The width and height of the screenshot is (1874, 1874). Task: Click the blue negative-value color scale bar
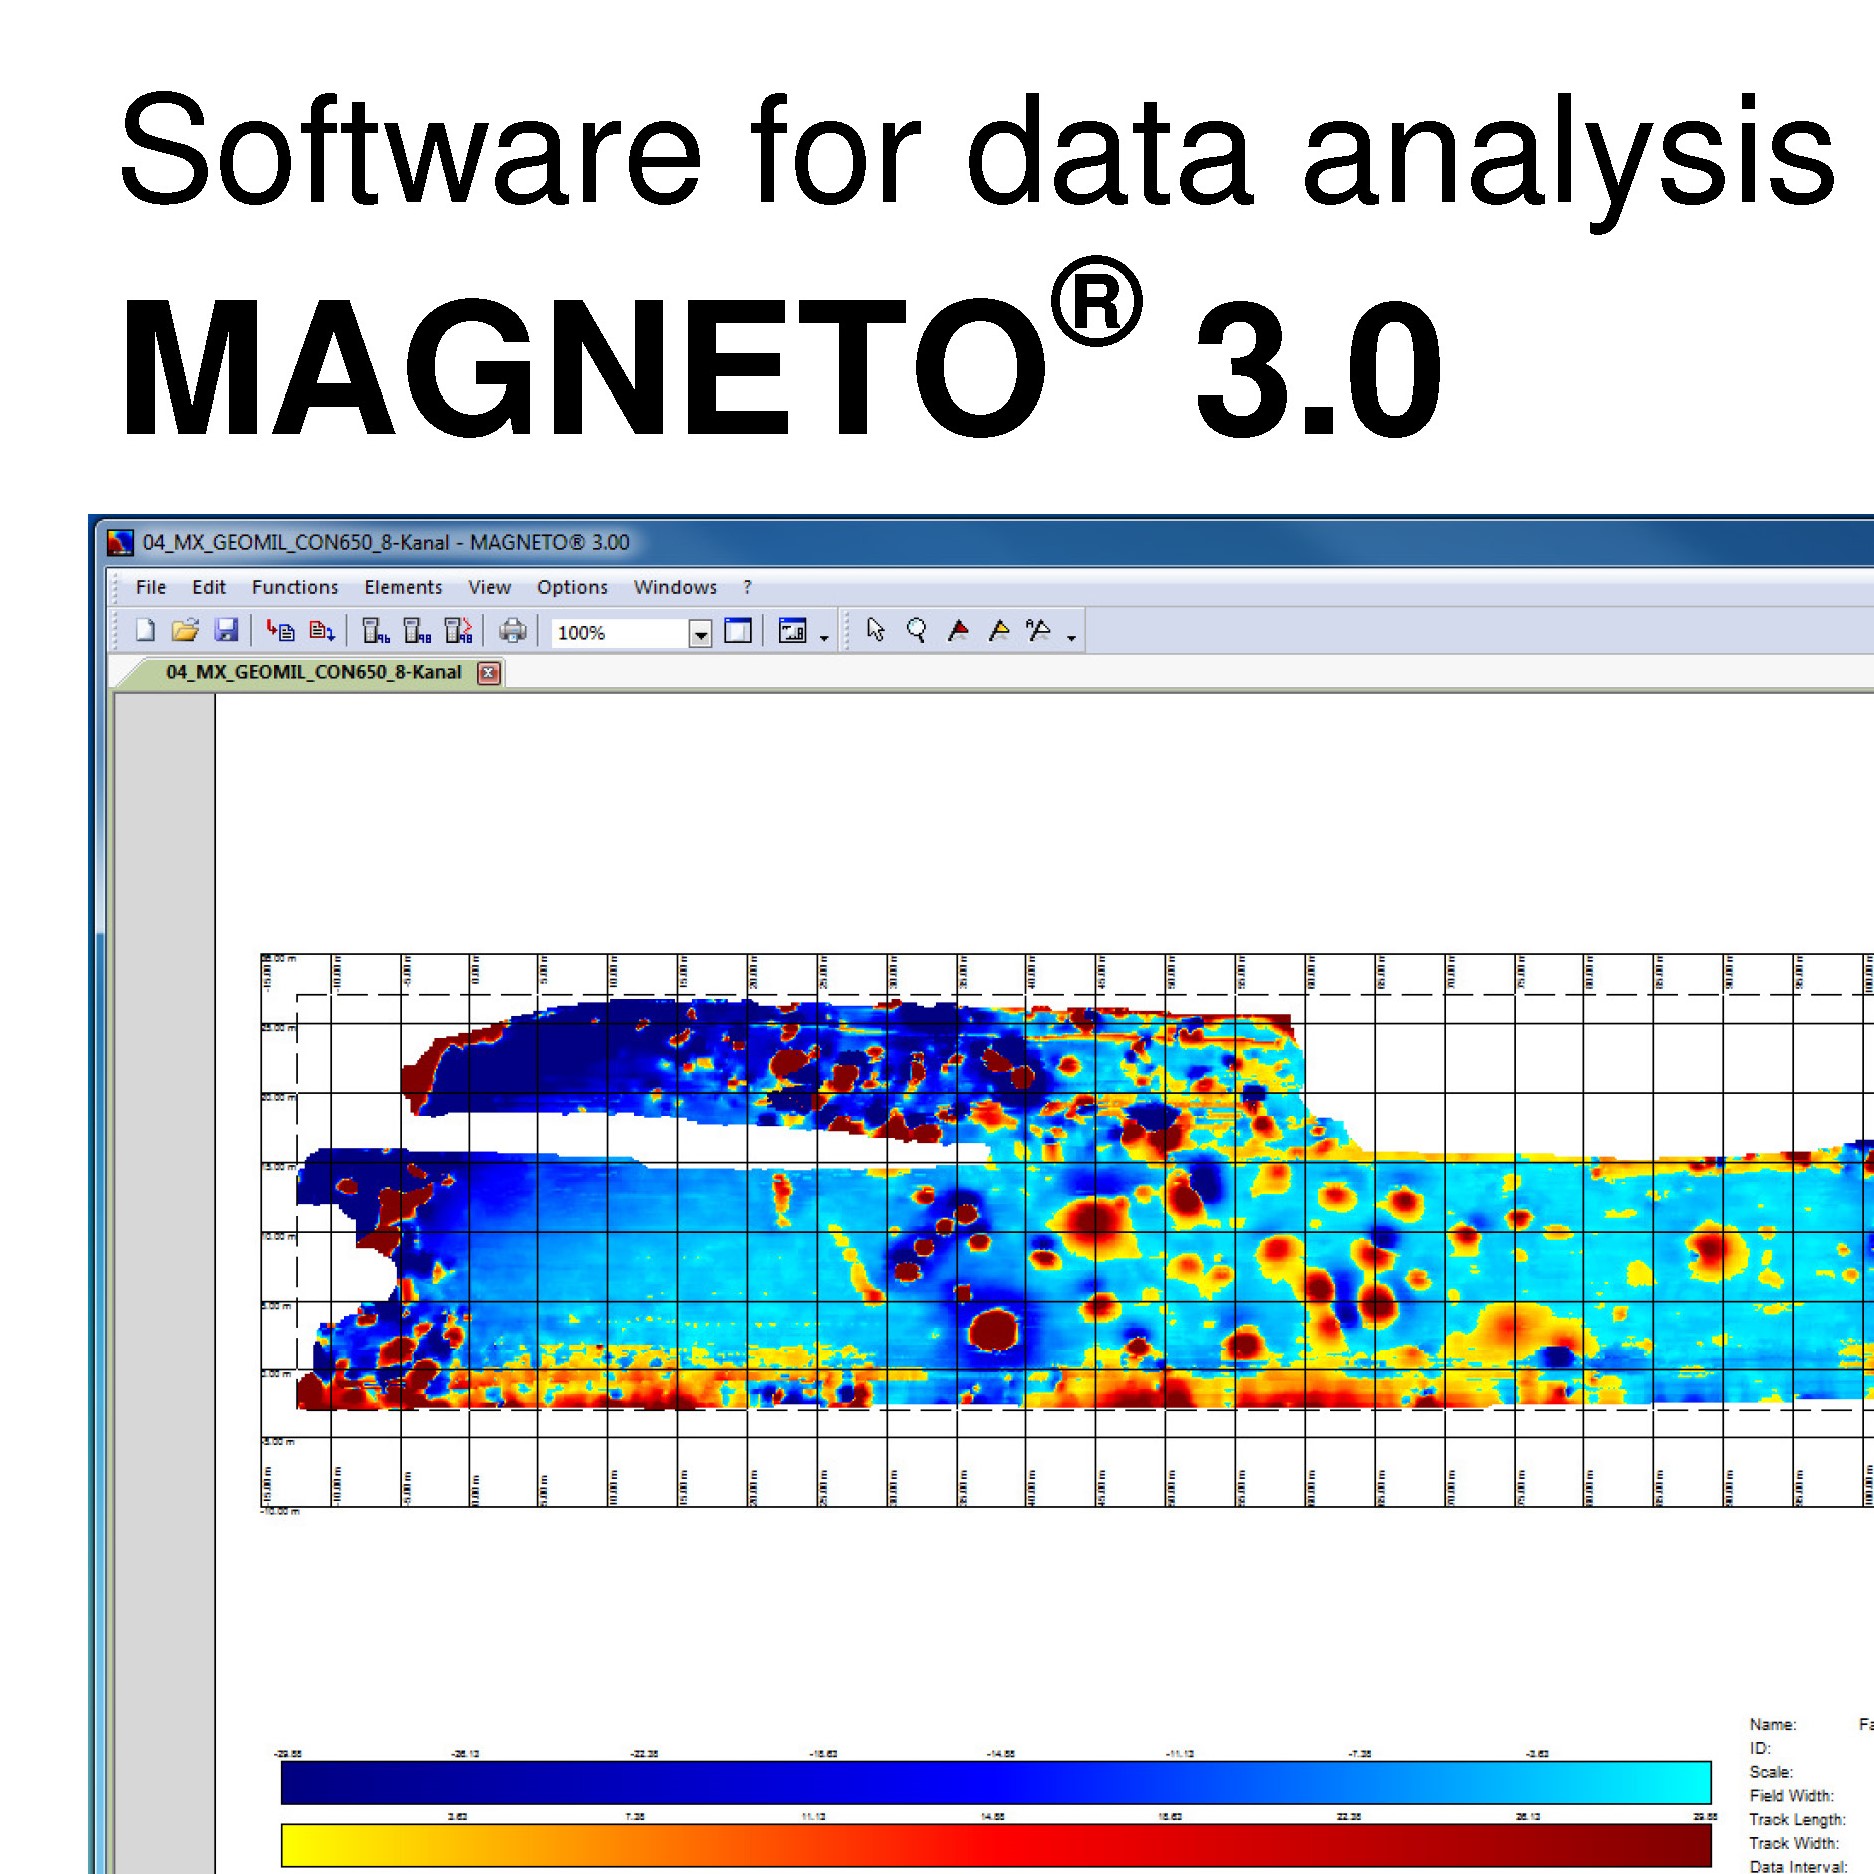(x=996, y=1783)
